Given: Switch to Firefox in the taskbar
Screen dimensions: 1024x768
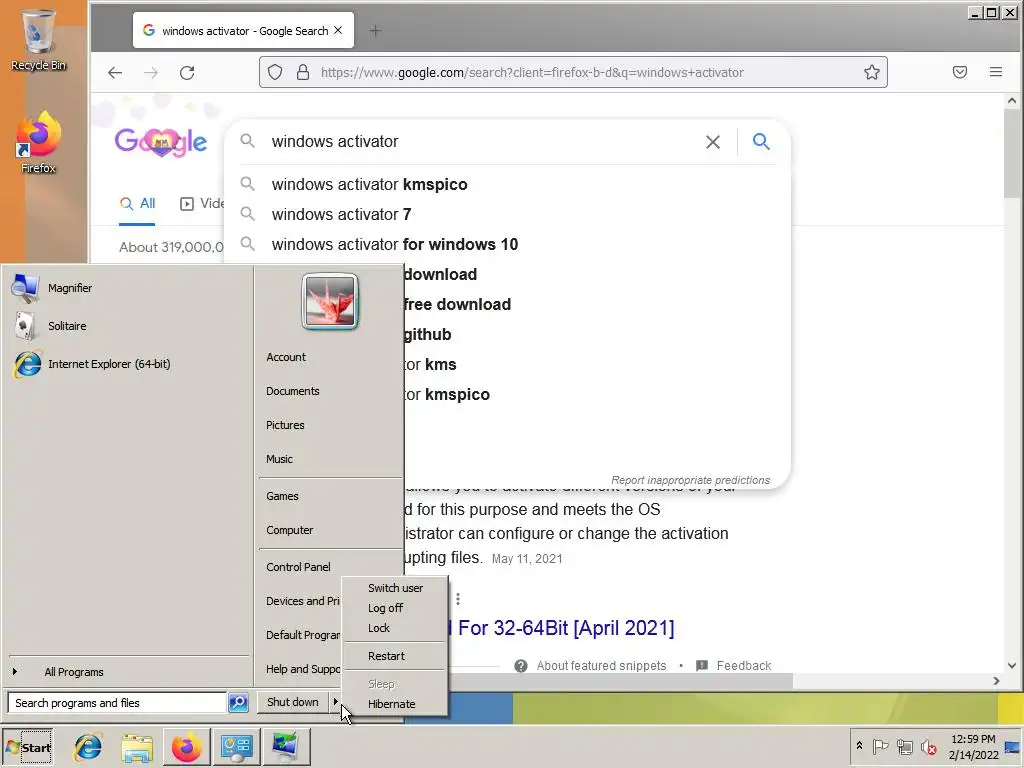Looking at the screenshot, I should click(186, 747).
